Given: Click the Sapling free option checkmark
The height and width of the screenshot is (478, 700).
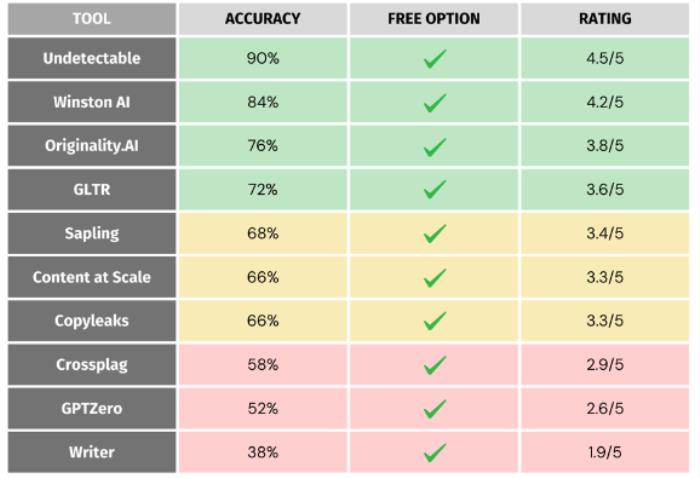Looking at the screenshot, I should 434,234.
